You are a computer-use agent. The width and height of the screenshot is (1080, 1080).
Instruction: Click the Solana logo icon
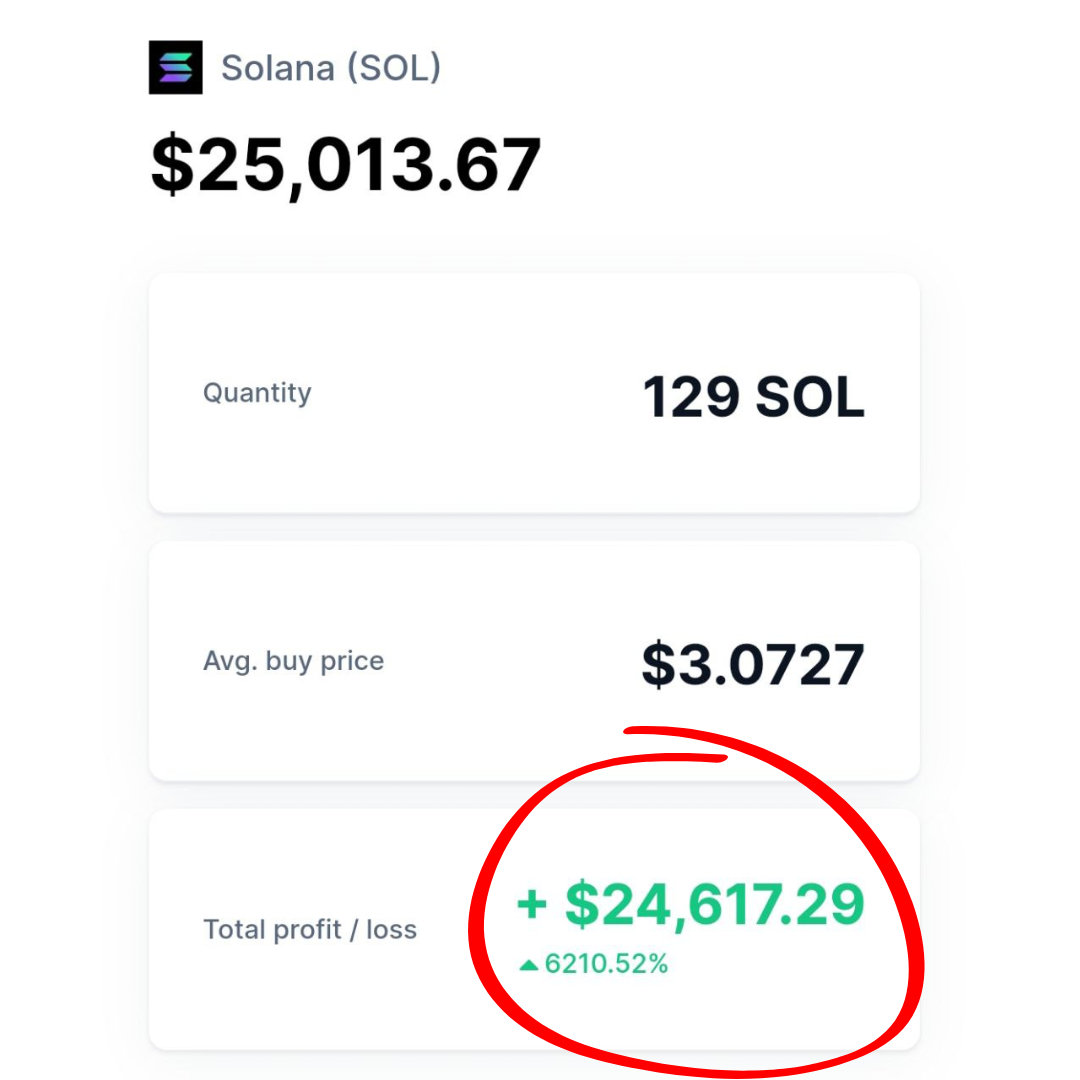coord(175,67)
